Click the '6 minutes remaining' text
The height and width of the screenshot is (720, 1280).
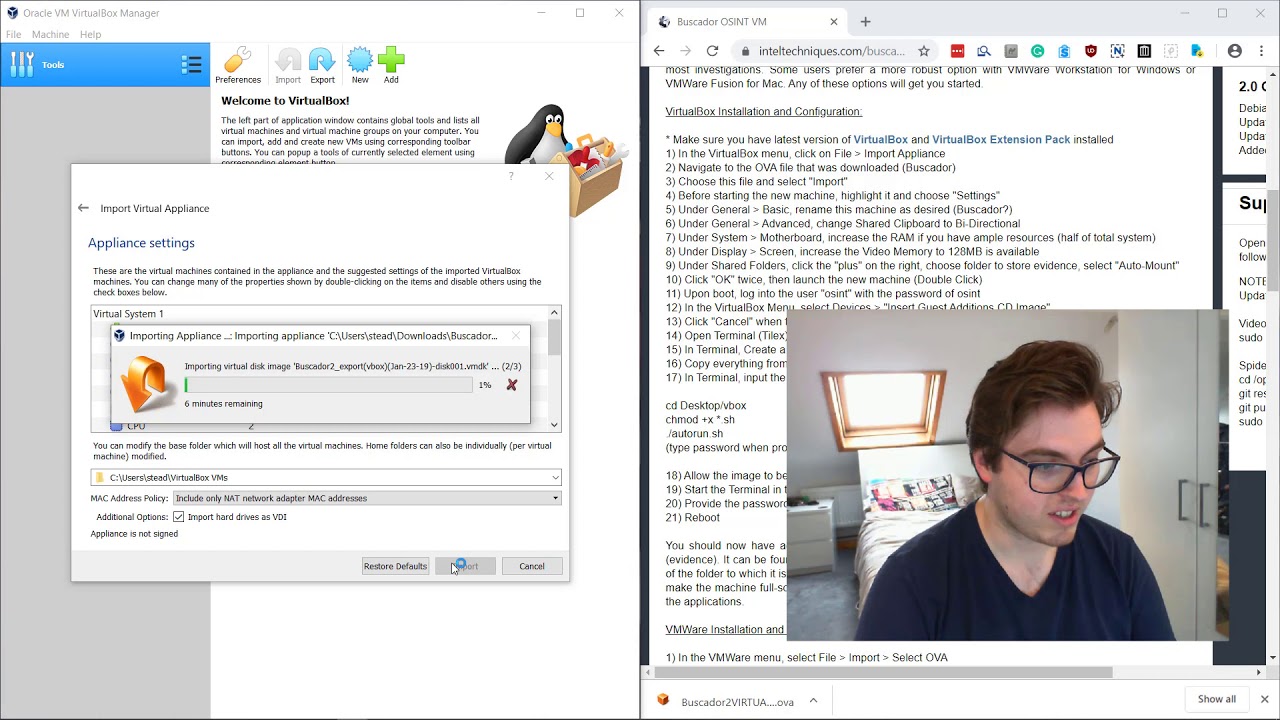[223, 404]
